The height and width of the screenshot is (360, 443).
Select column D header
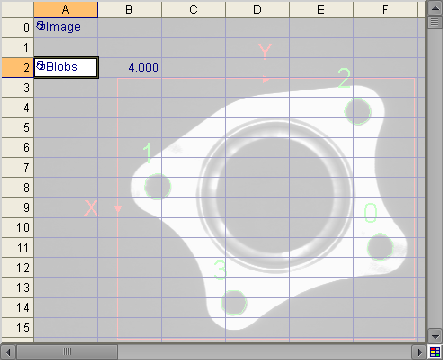pos(257,10)
